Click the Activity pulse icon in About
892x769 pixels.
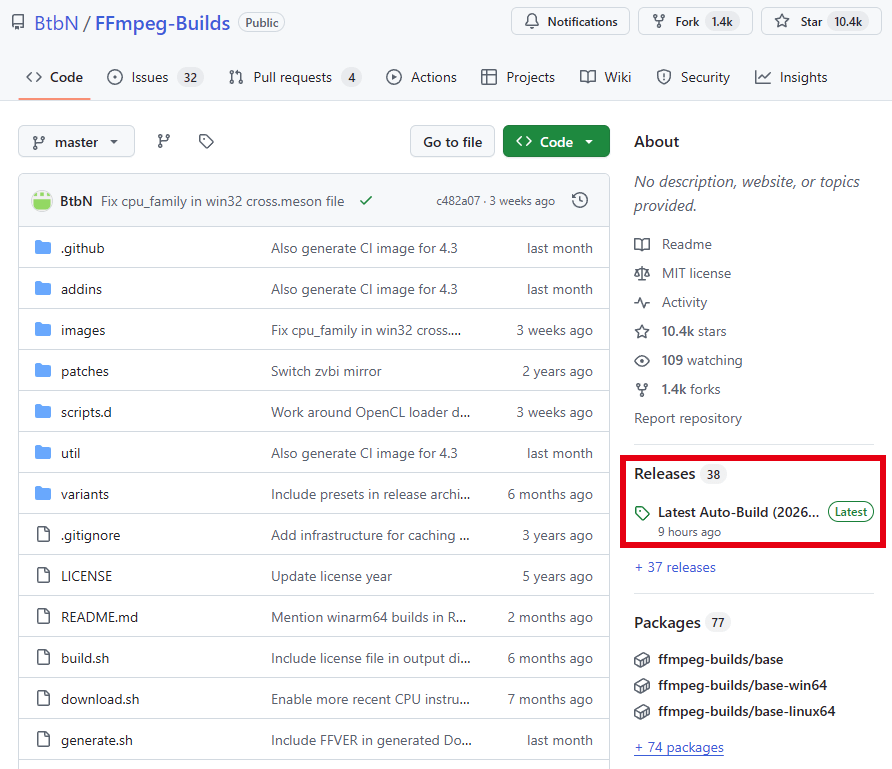642,302
